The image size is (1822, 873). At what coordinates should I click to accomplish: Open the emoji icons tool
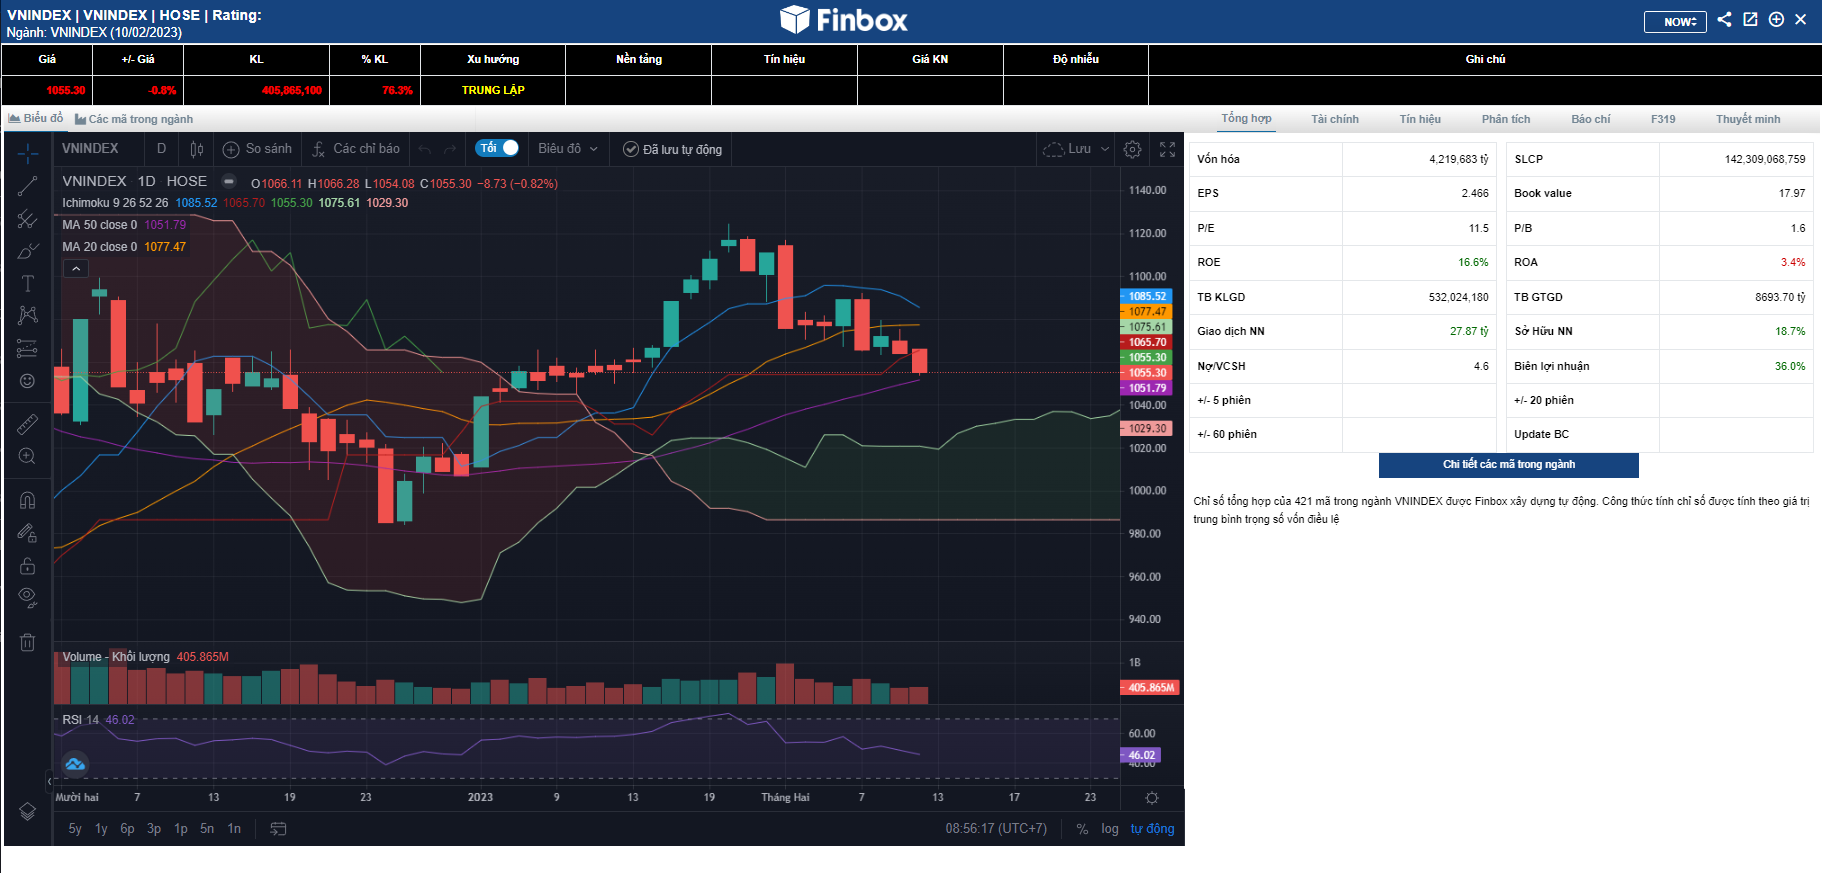tap(27, 381)
